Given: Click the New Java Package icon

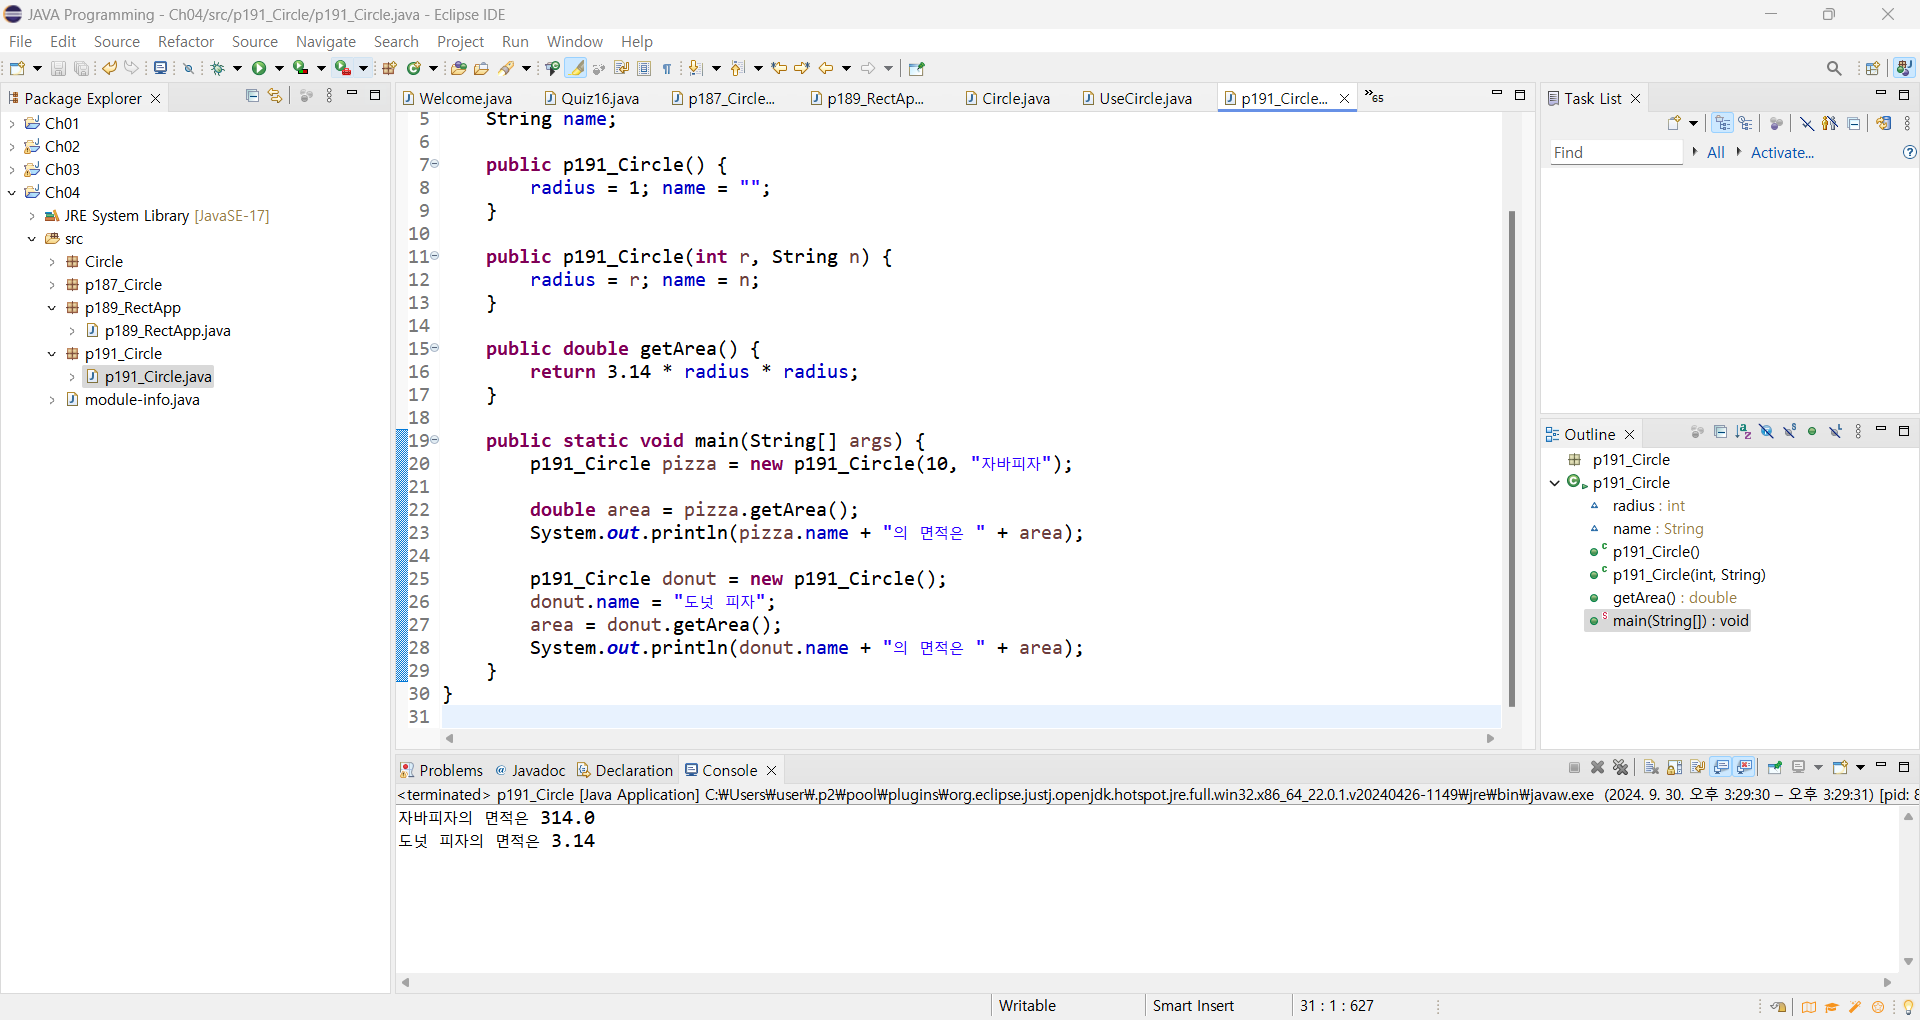Looking at the screenshot, I should coord(390,68).
